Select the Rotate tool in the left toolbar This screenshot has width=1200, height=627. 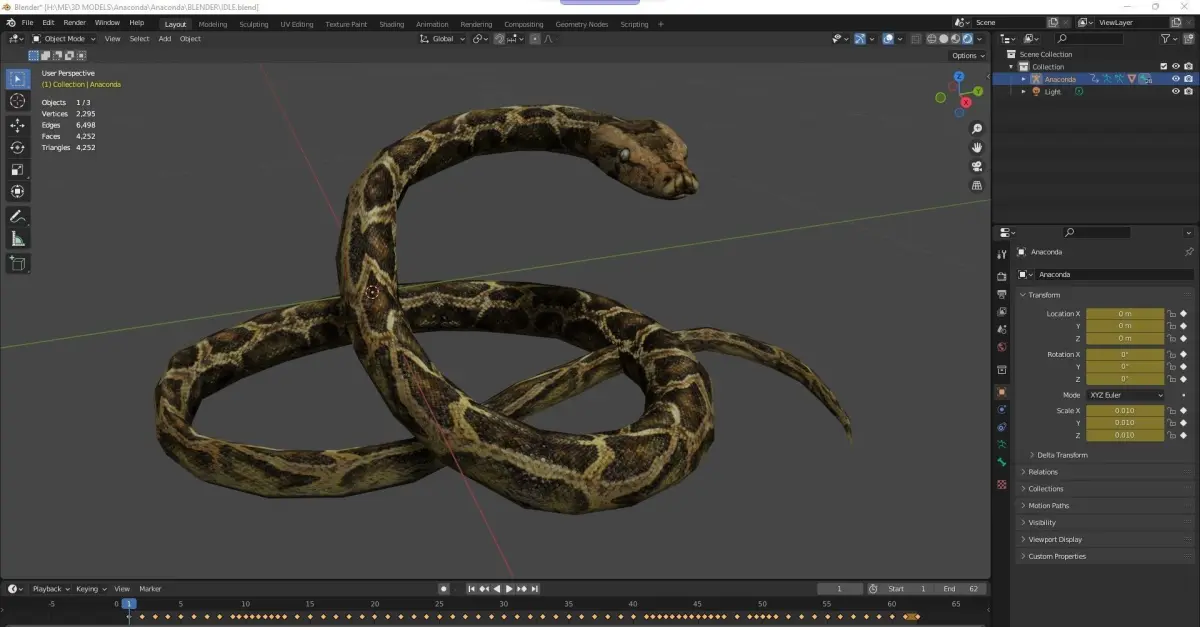pos(18,147)
